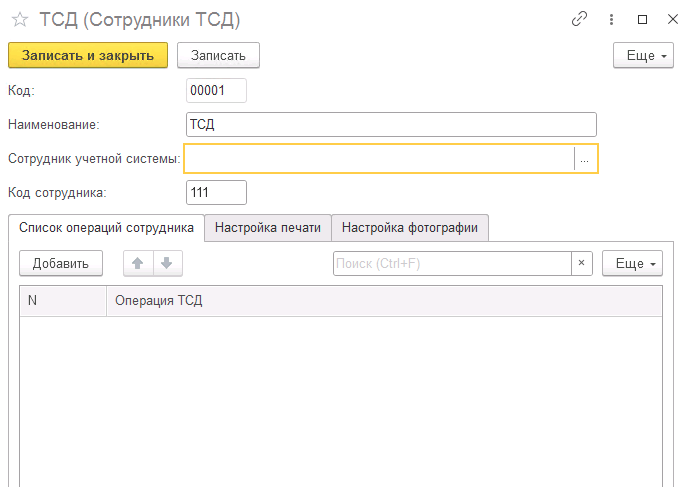Clear the search field with X
Viewport: 693px width, 487px height.
582,263
